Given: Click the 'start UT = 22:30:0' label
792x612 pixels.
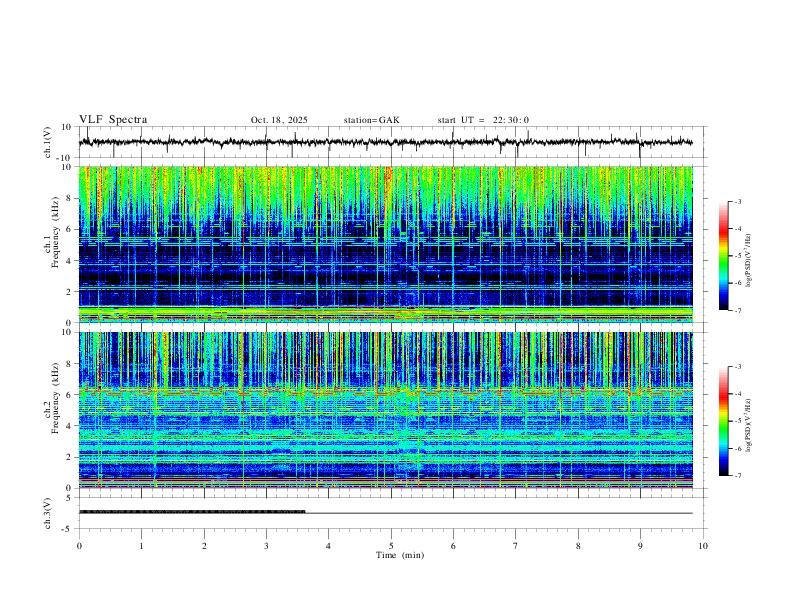Looking at the screenshot, I should 483,120.
